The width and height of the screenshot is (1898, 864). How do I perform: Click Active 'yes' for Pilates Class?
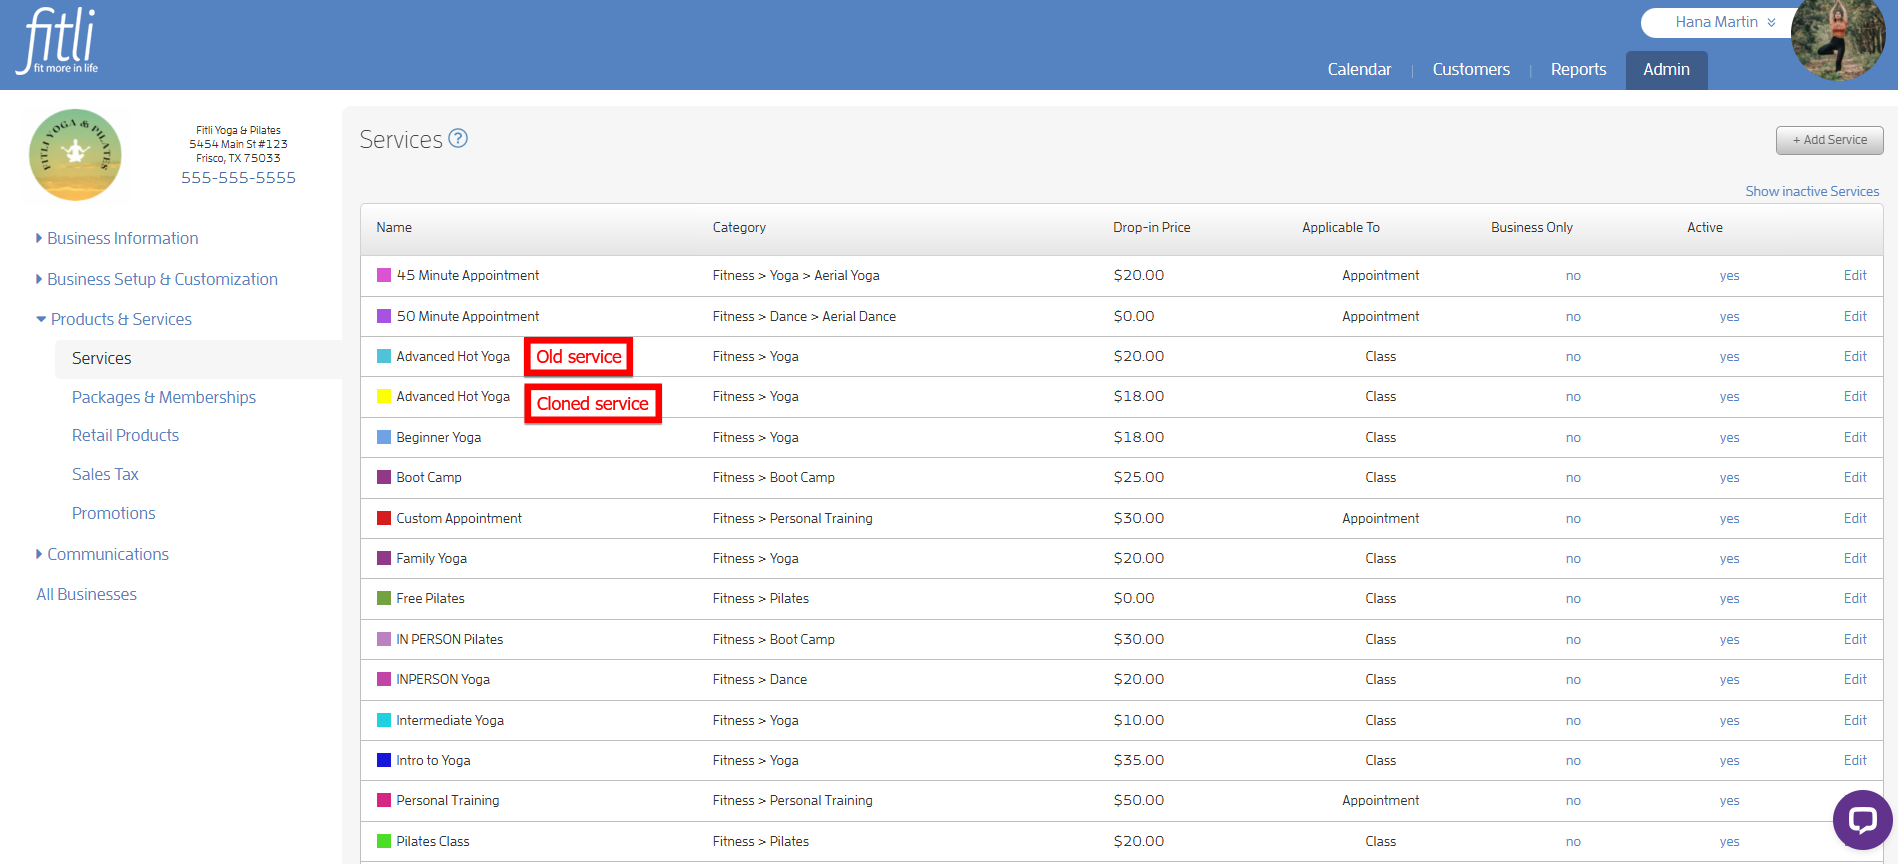pyautogui.click(x=1729, y=841)
